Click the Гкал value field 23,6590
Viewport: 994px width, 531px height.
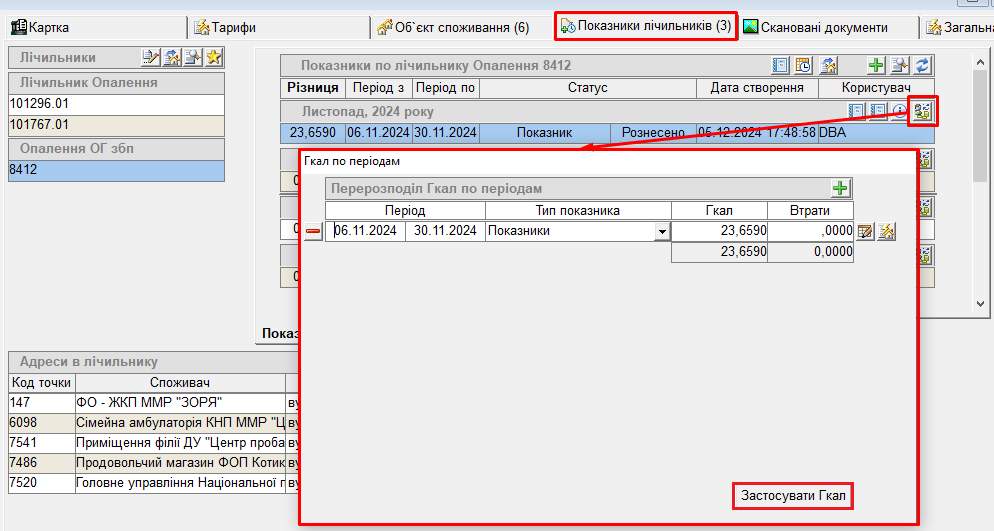click(x=719, y=231)
